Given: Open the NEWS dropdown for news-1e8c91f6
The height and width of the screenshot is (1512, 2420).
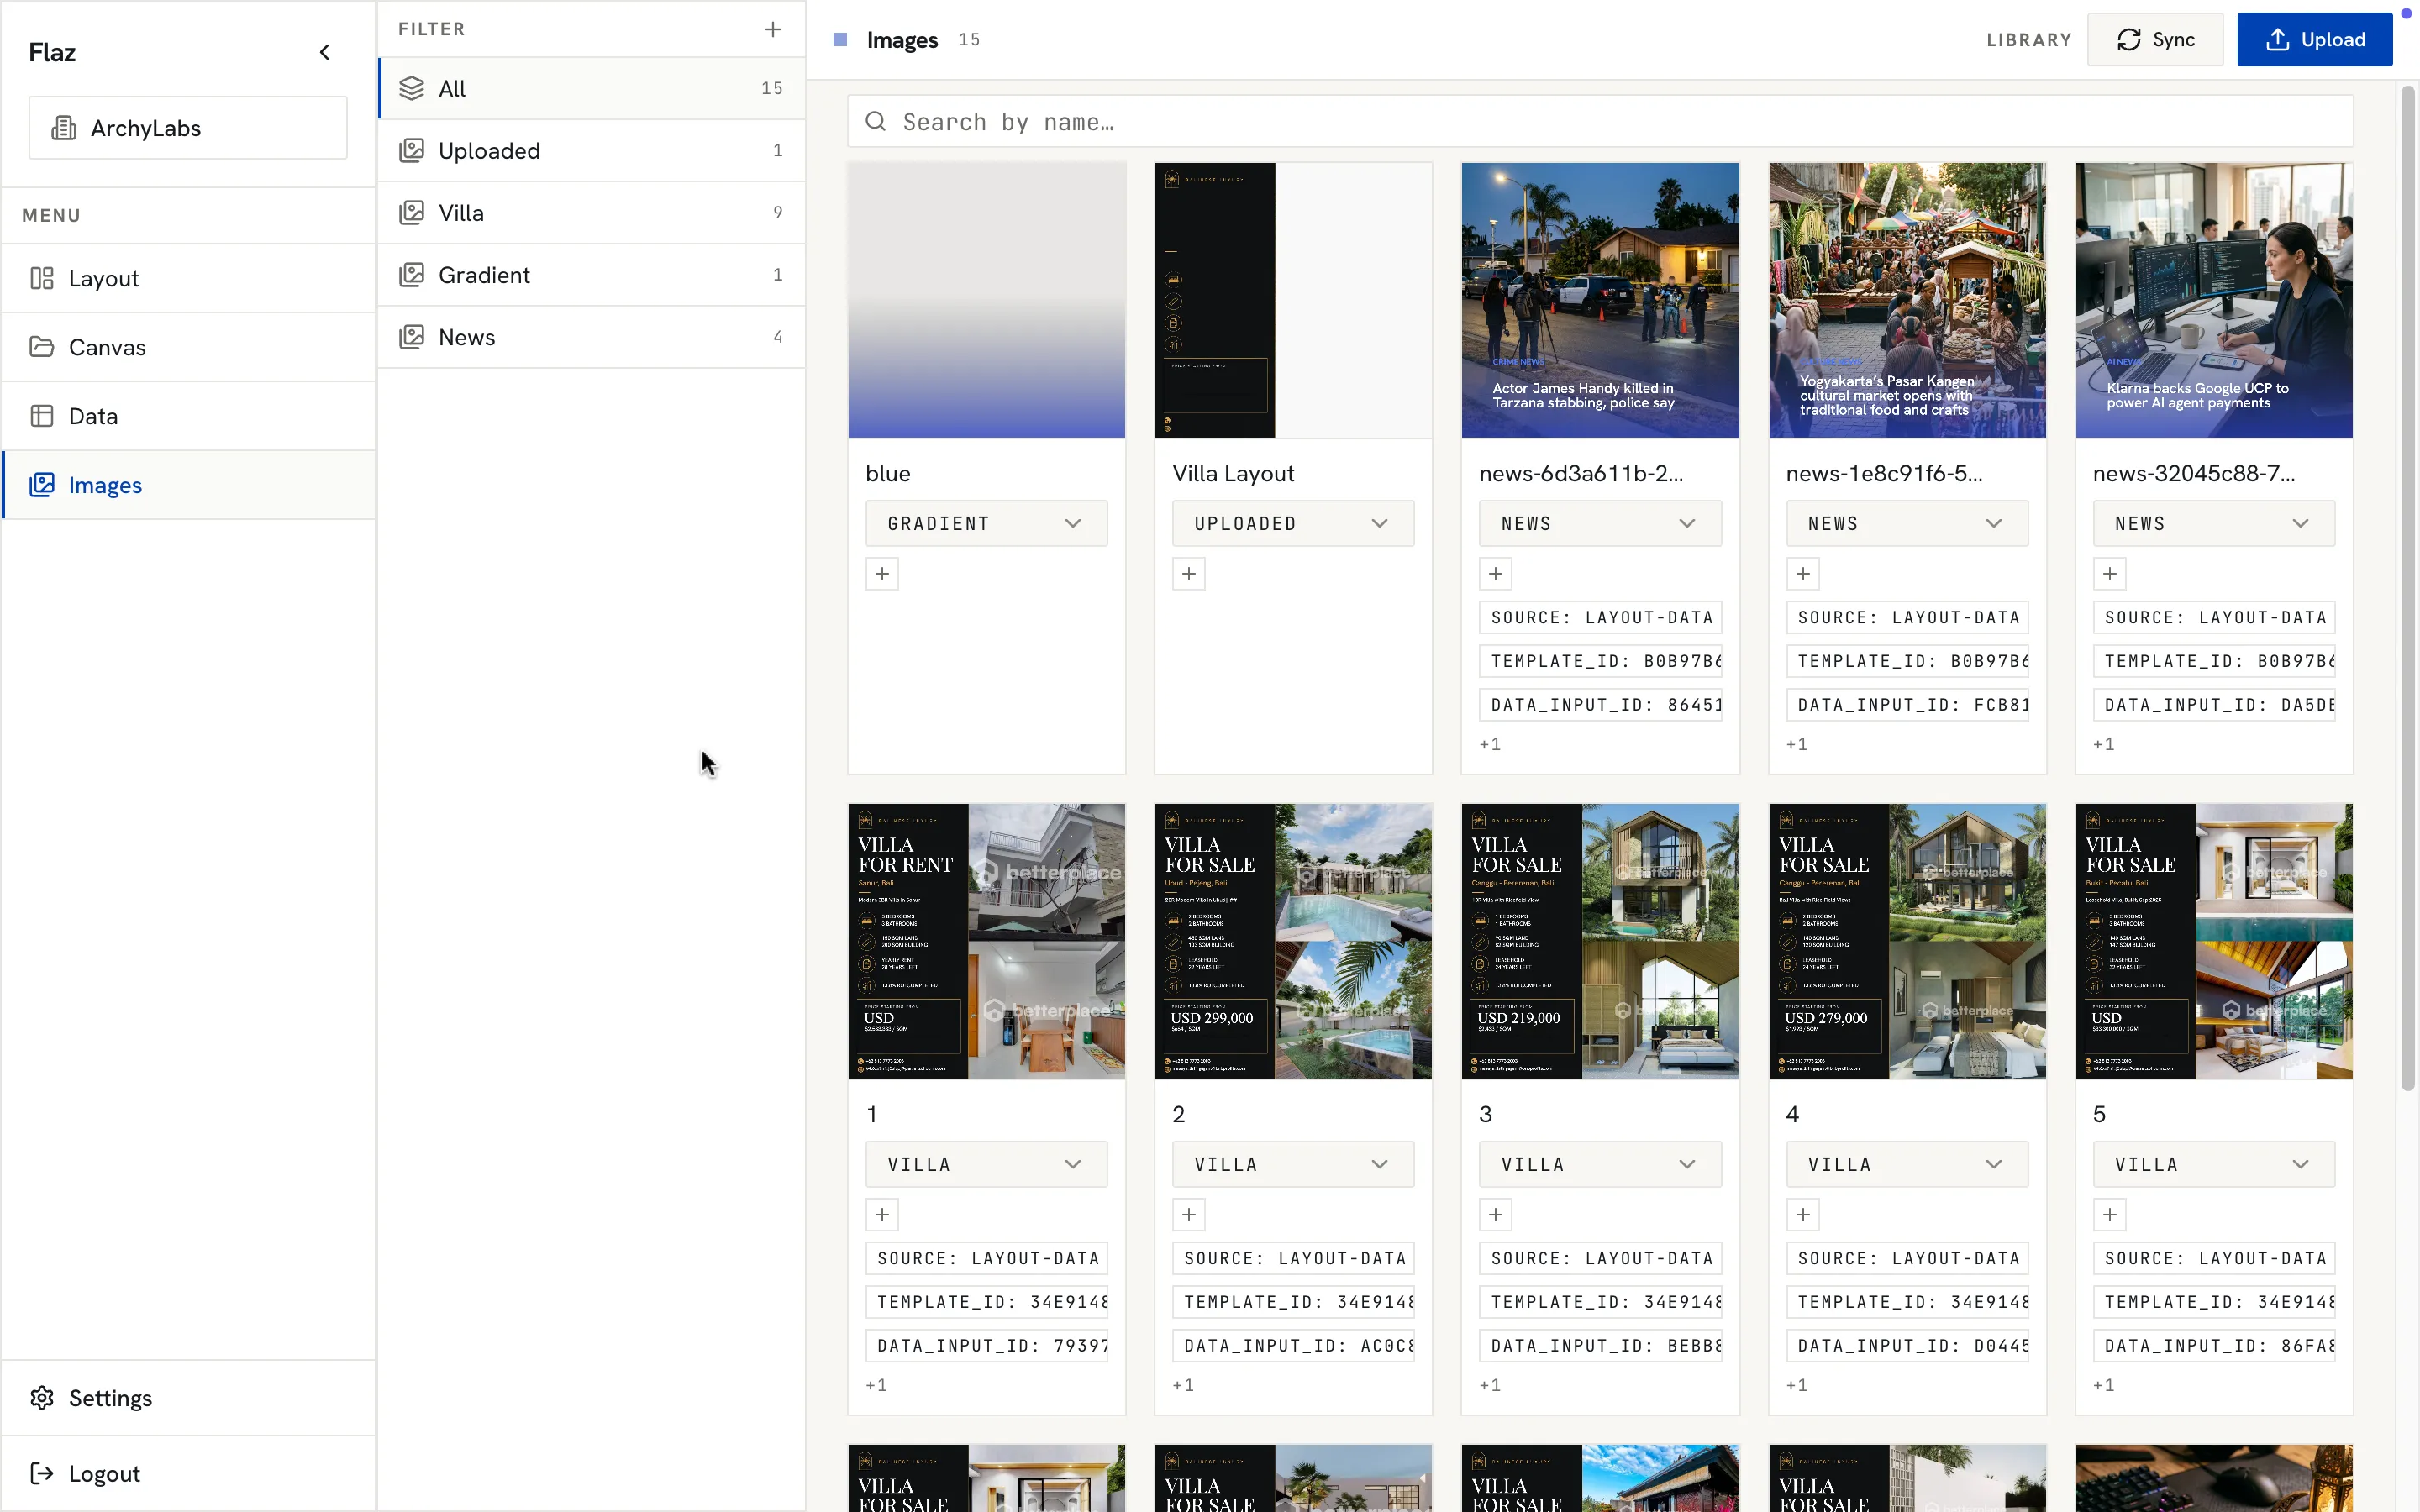Looking at the screenshot, I should [1907, 523].
